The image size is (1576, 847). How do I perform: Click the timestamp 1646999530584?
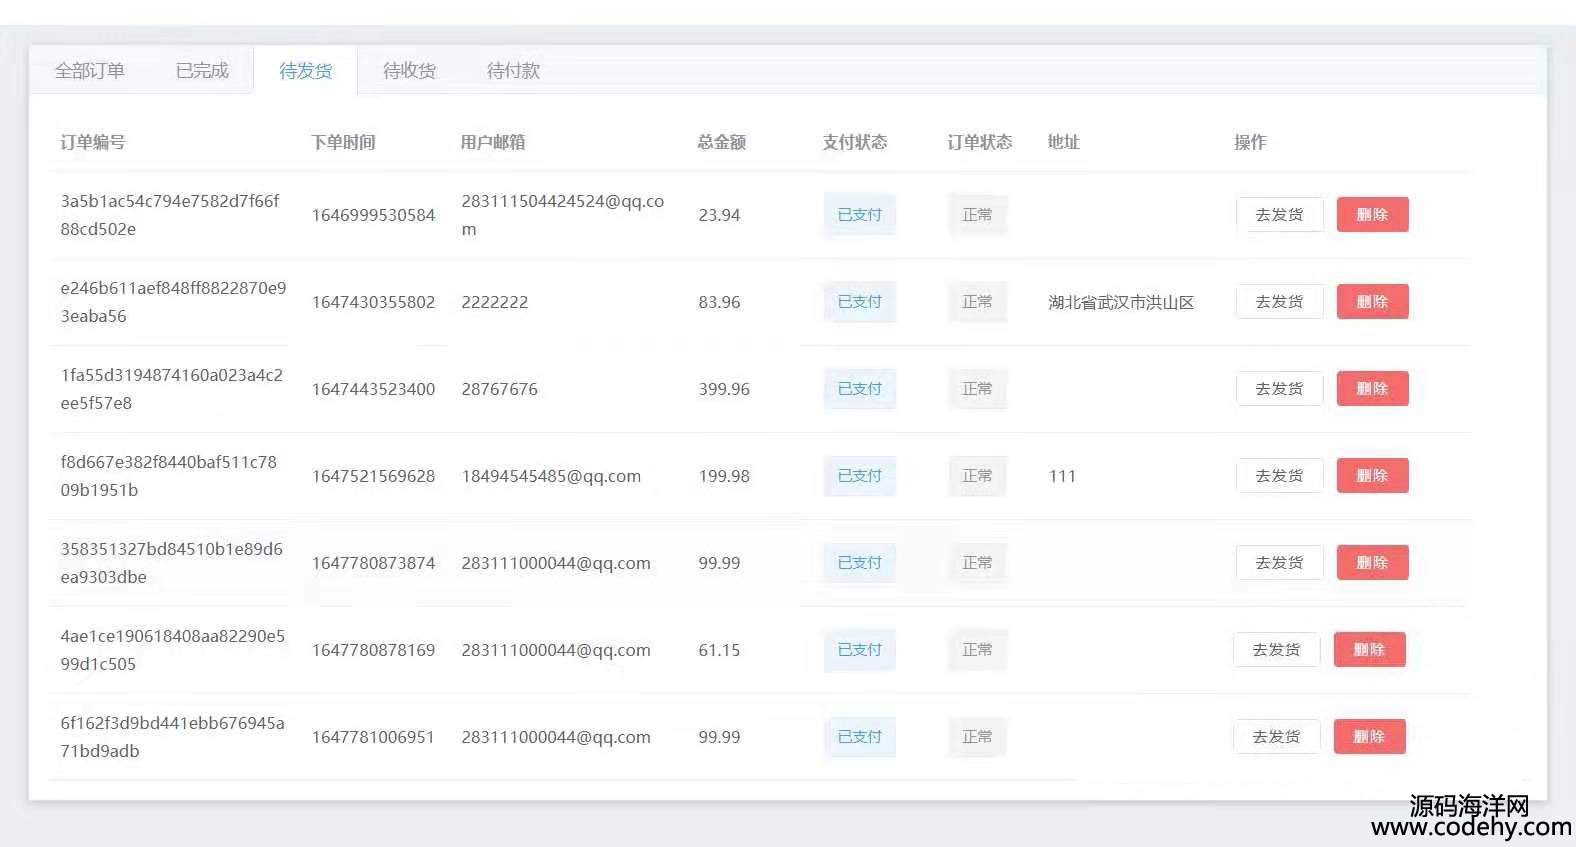(x=373, y=215)
